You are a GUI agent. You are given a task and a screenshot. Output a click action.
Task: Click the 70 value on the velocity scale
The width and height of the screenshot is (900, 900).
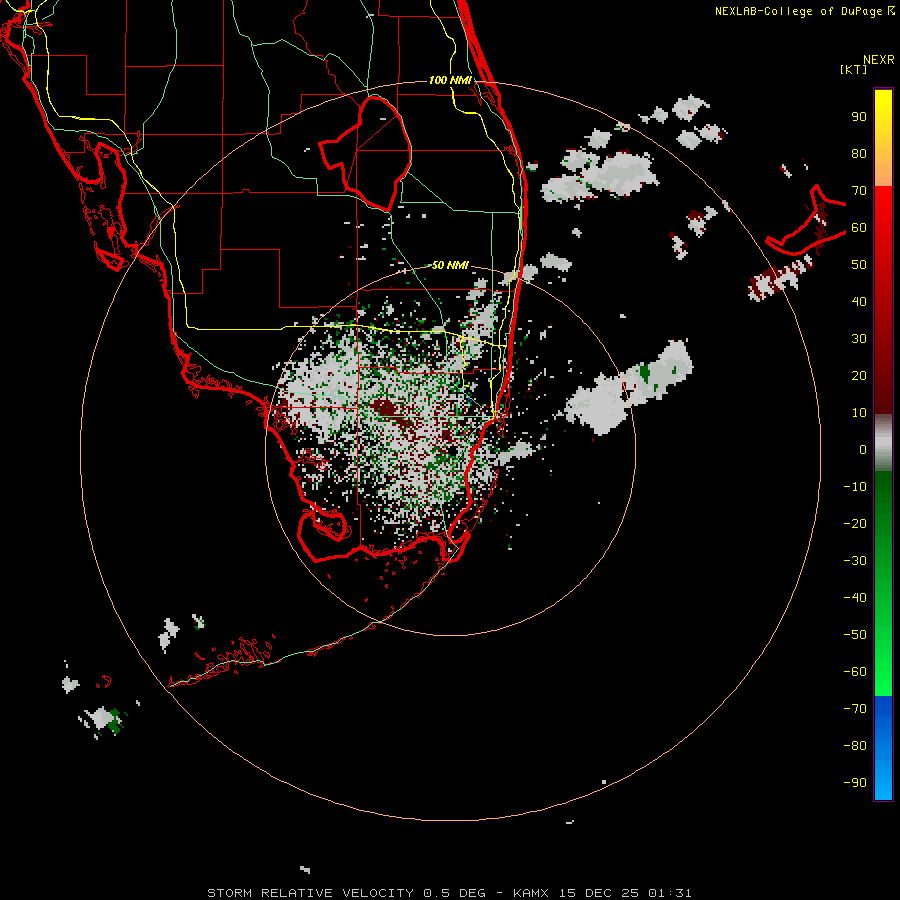(x=859, y=191)
